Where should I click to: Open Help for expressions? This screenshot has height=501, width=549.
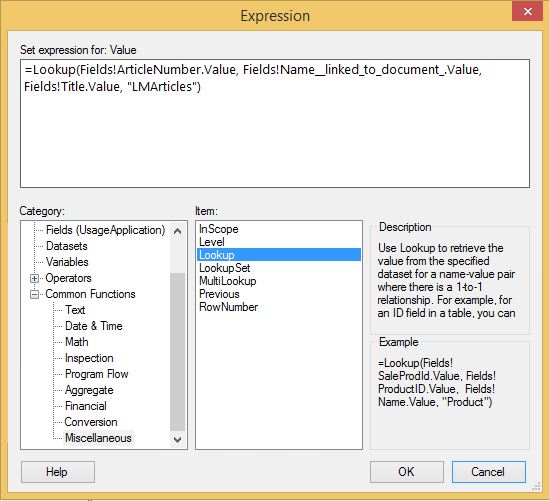click(58, 472)
